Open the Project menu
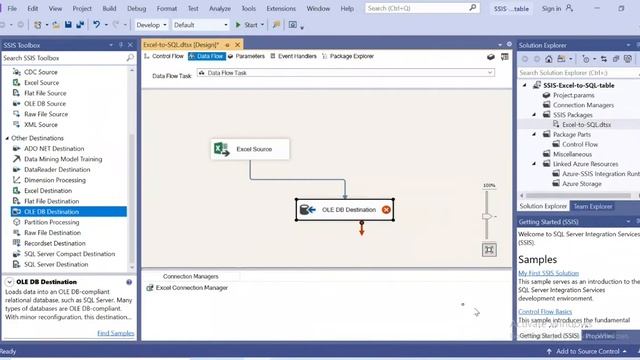This screenshot has height=360, width=640. pos(82,8)
